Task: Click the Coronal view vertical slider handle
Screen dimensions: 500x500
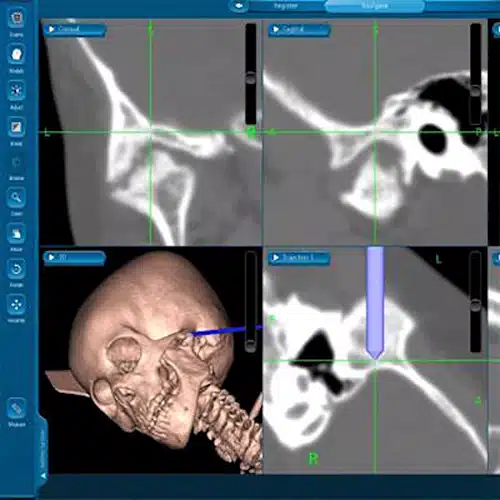Action: point(251,78)
